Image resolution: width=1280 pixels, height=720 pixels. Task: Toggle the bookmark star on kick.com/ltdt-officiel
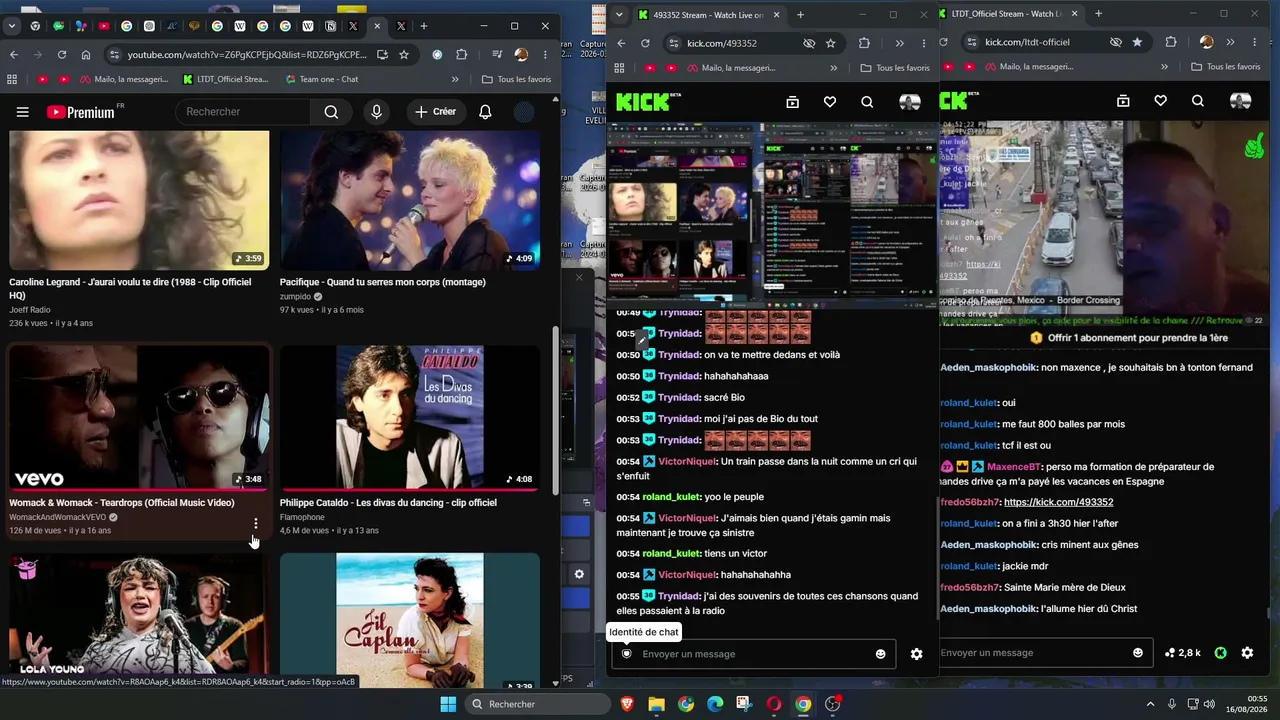(1138, 42)
